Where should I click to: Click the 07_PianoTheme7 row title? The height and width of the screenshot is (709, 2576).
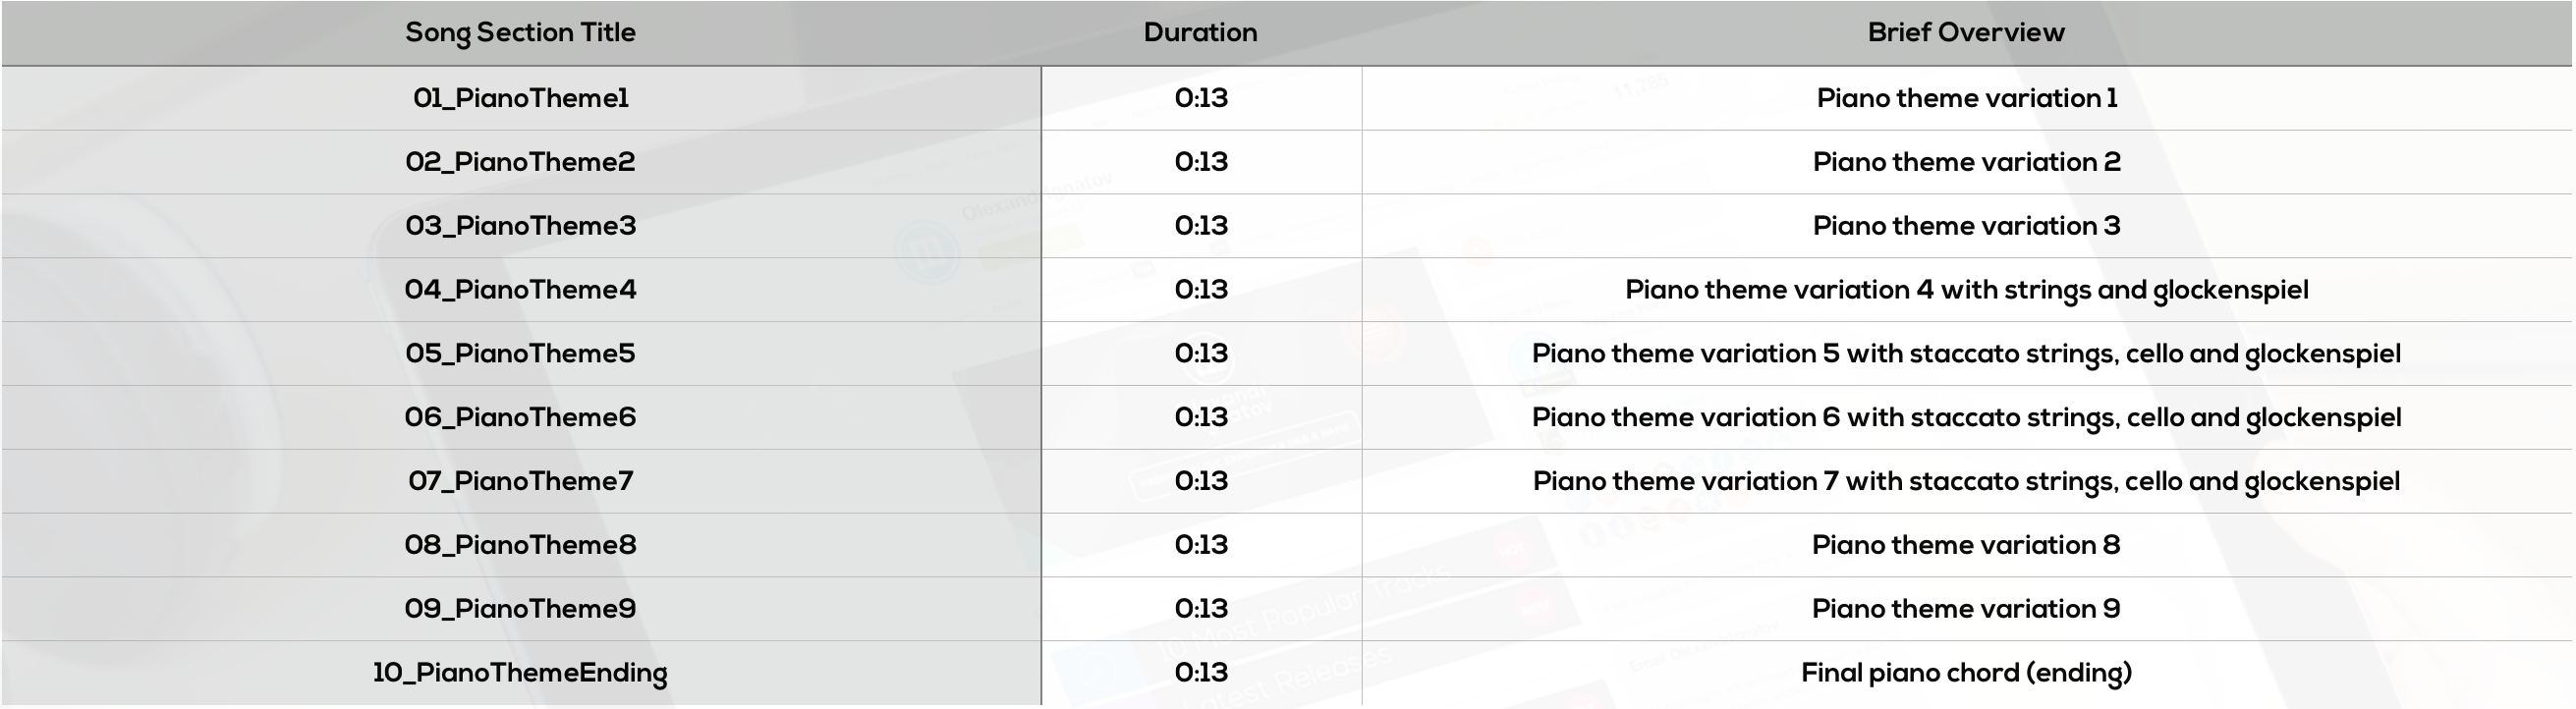tap(520, 481)
